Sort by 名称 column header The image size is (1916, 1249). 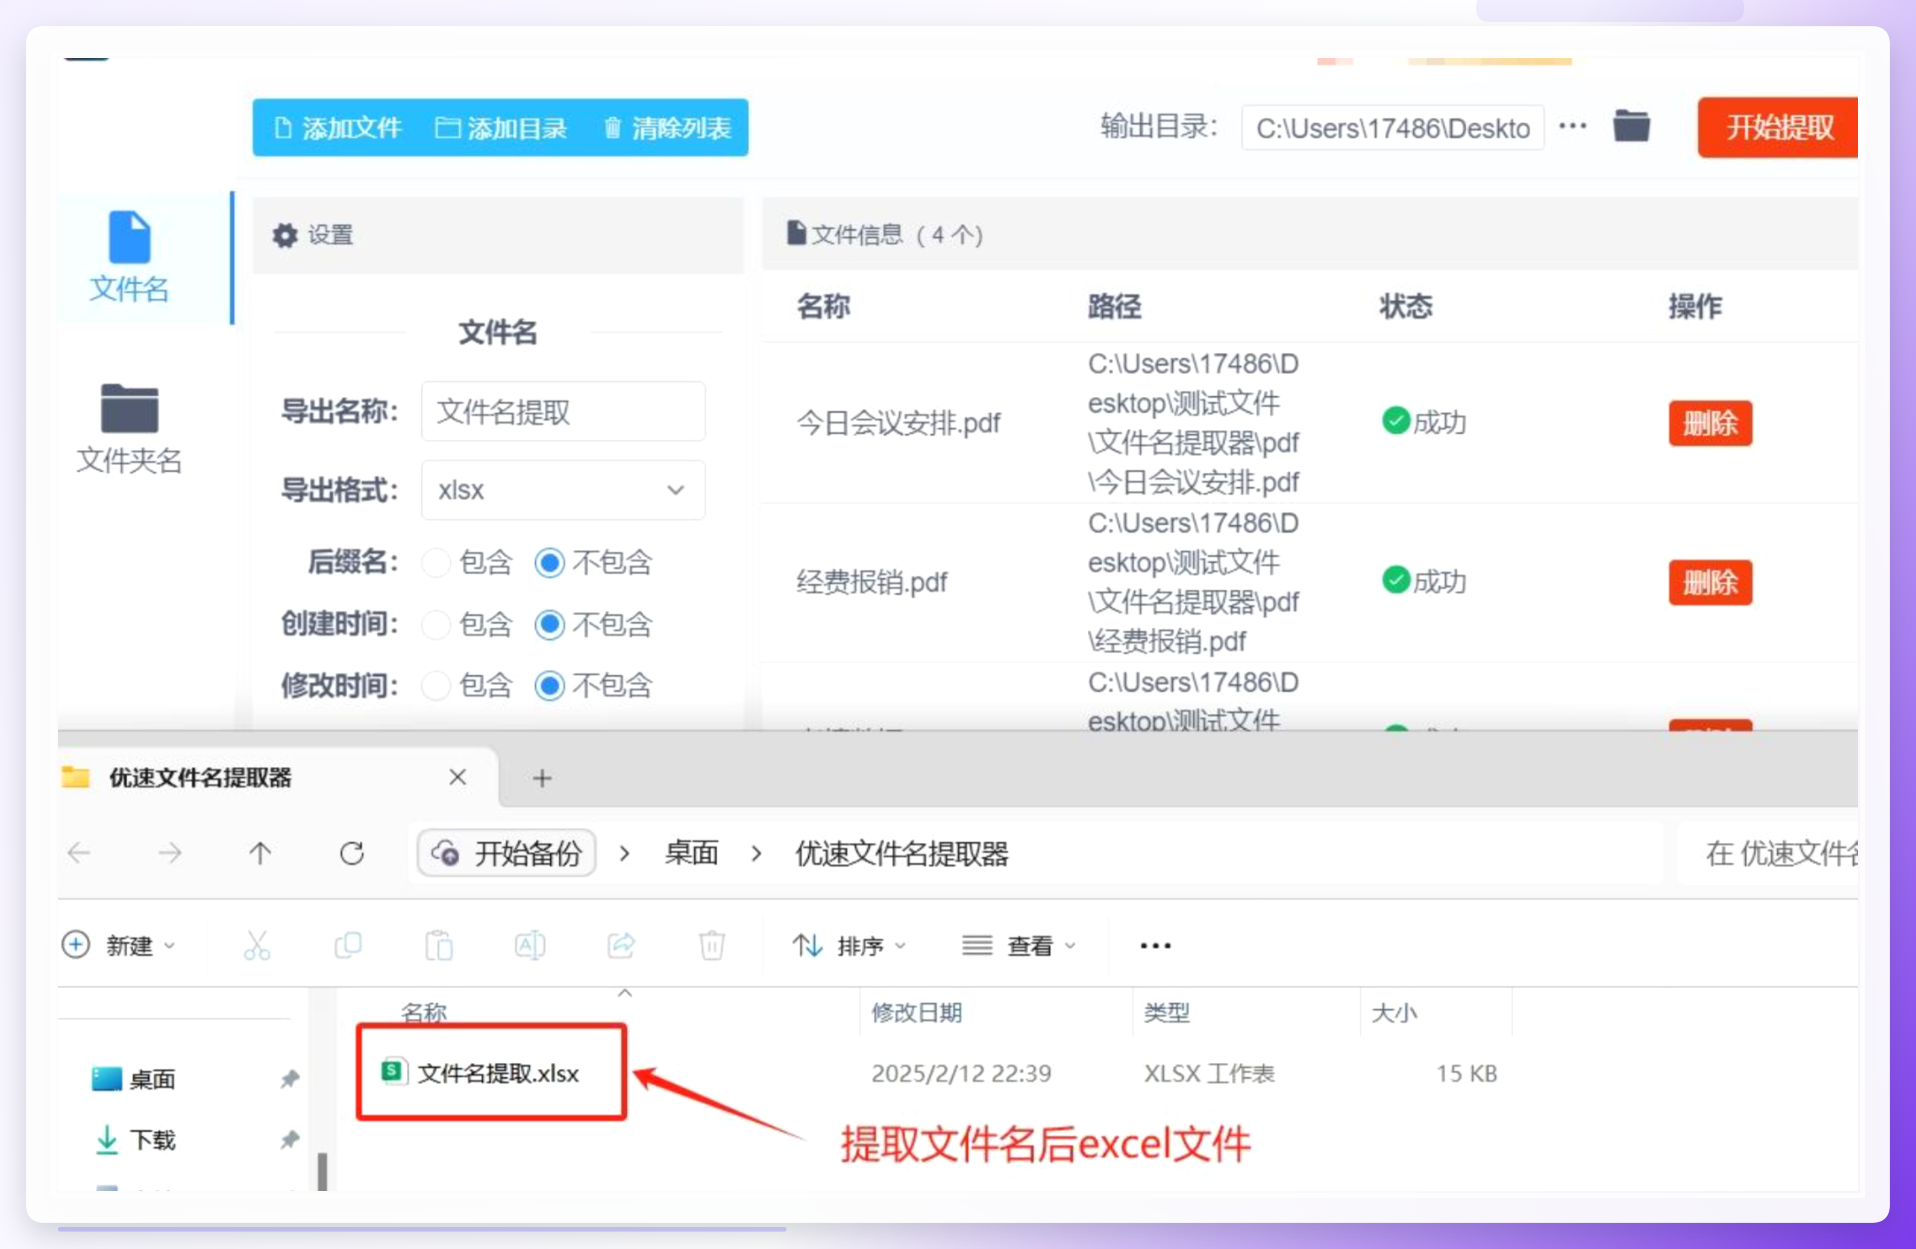[x=424, y=1012]
